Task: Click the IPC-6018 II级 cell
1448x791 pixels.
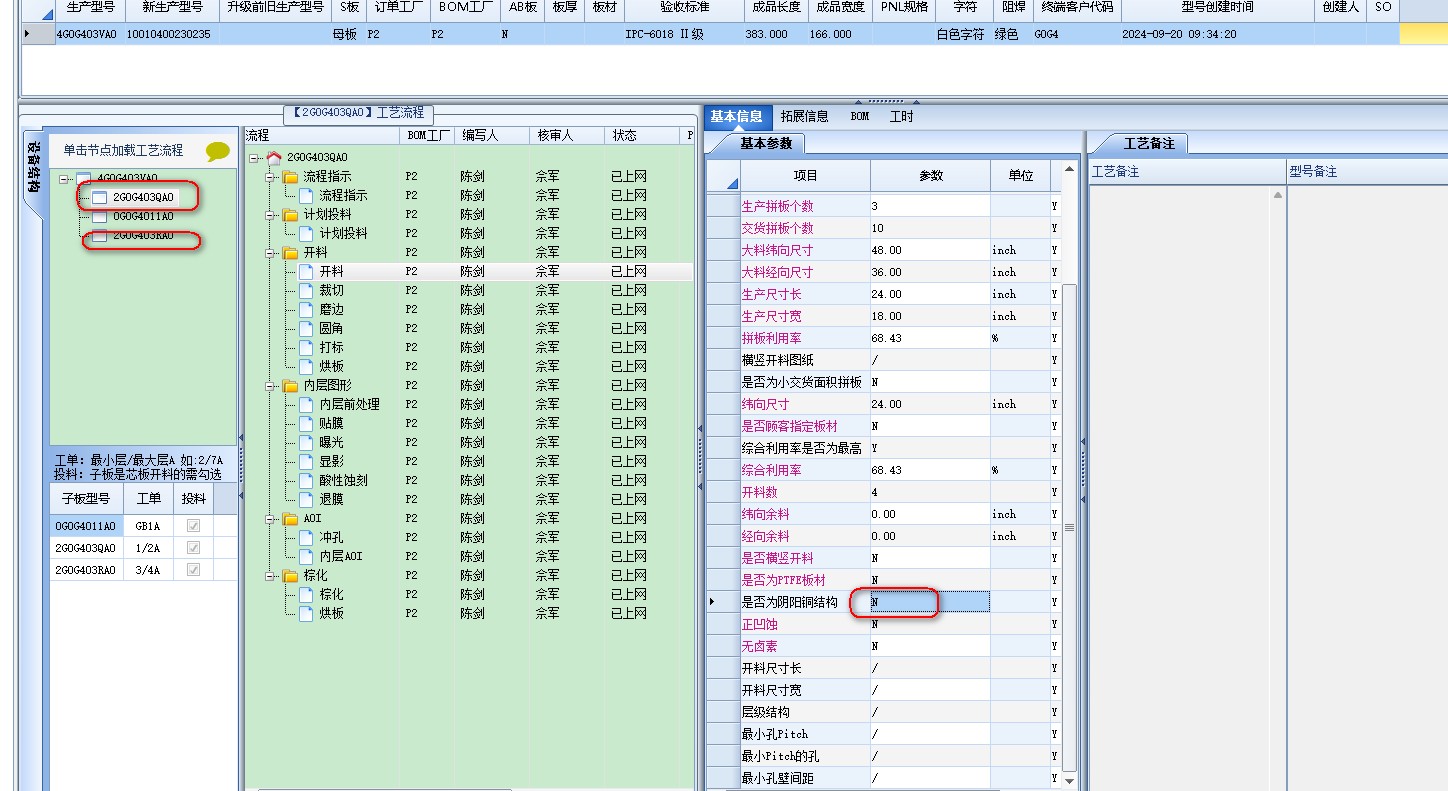Action: click(685, 34)
